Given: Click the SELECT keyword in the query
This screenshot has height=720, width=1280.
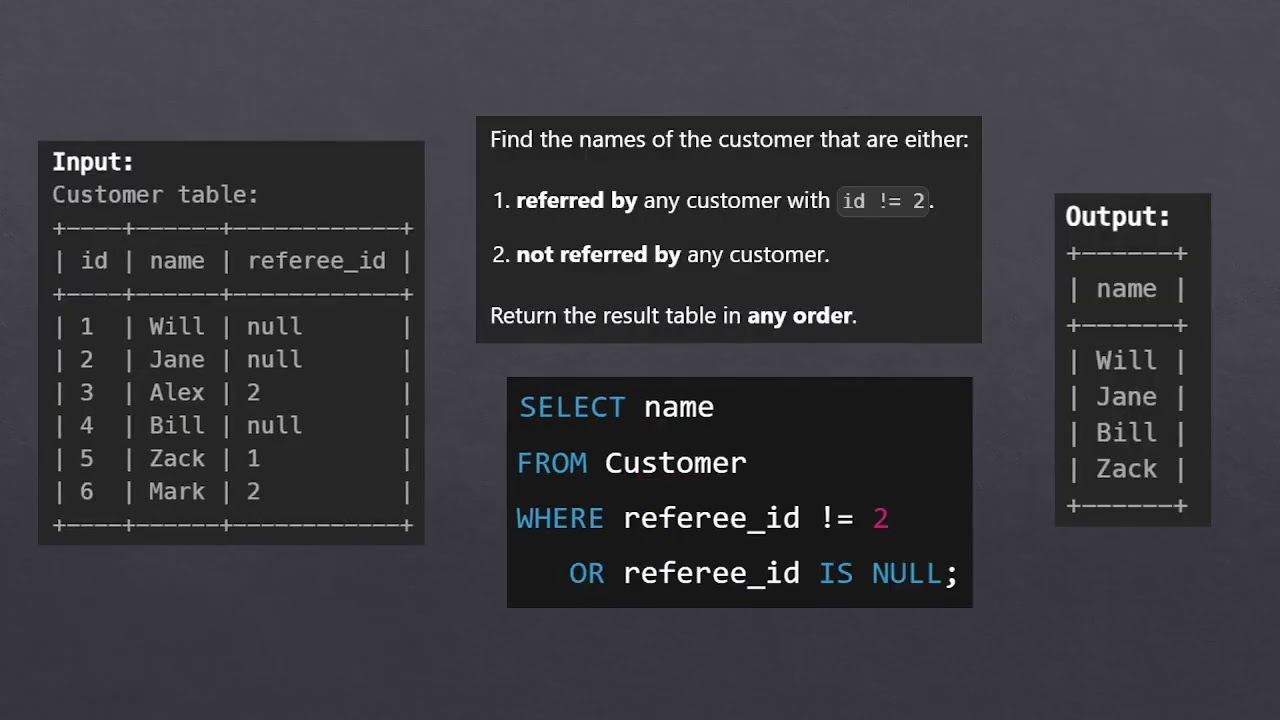Looking at the screenshot, I should coord(572,407).
